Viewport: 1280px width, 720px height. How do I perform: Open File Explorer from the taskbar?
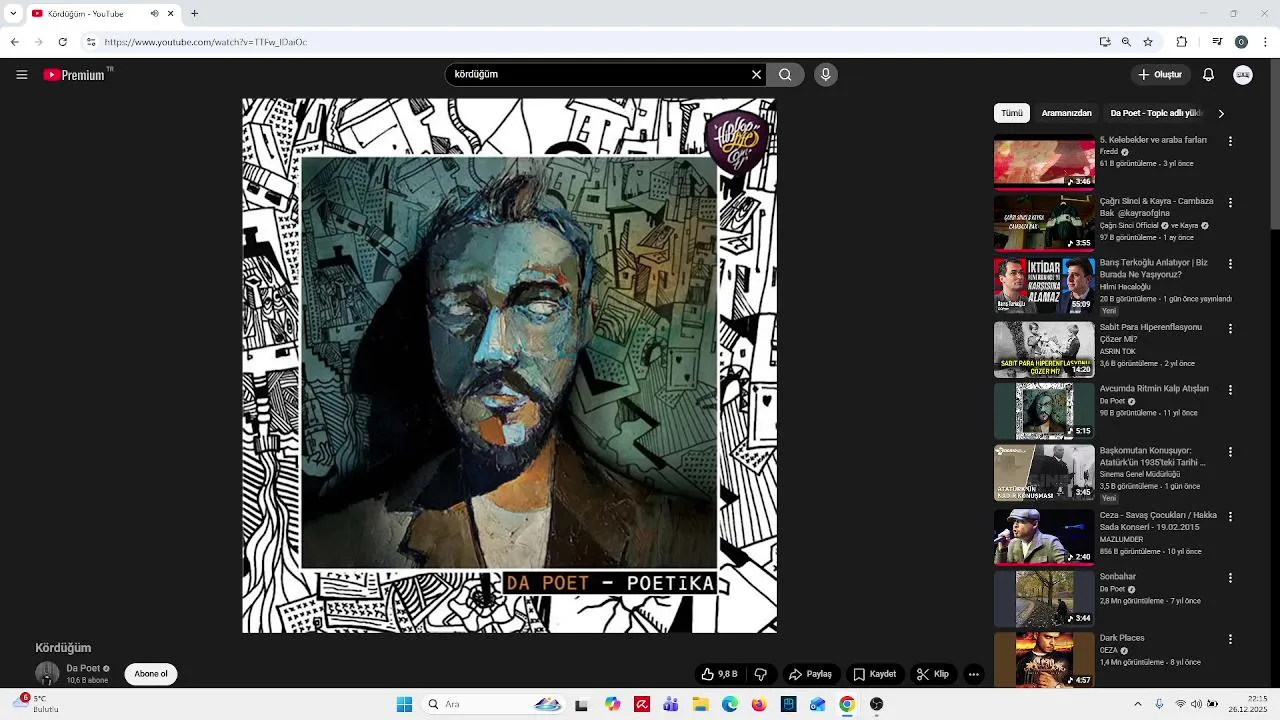(701, 704)
